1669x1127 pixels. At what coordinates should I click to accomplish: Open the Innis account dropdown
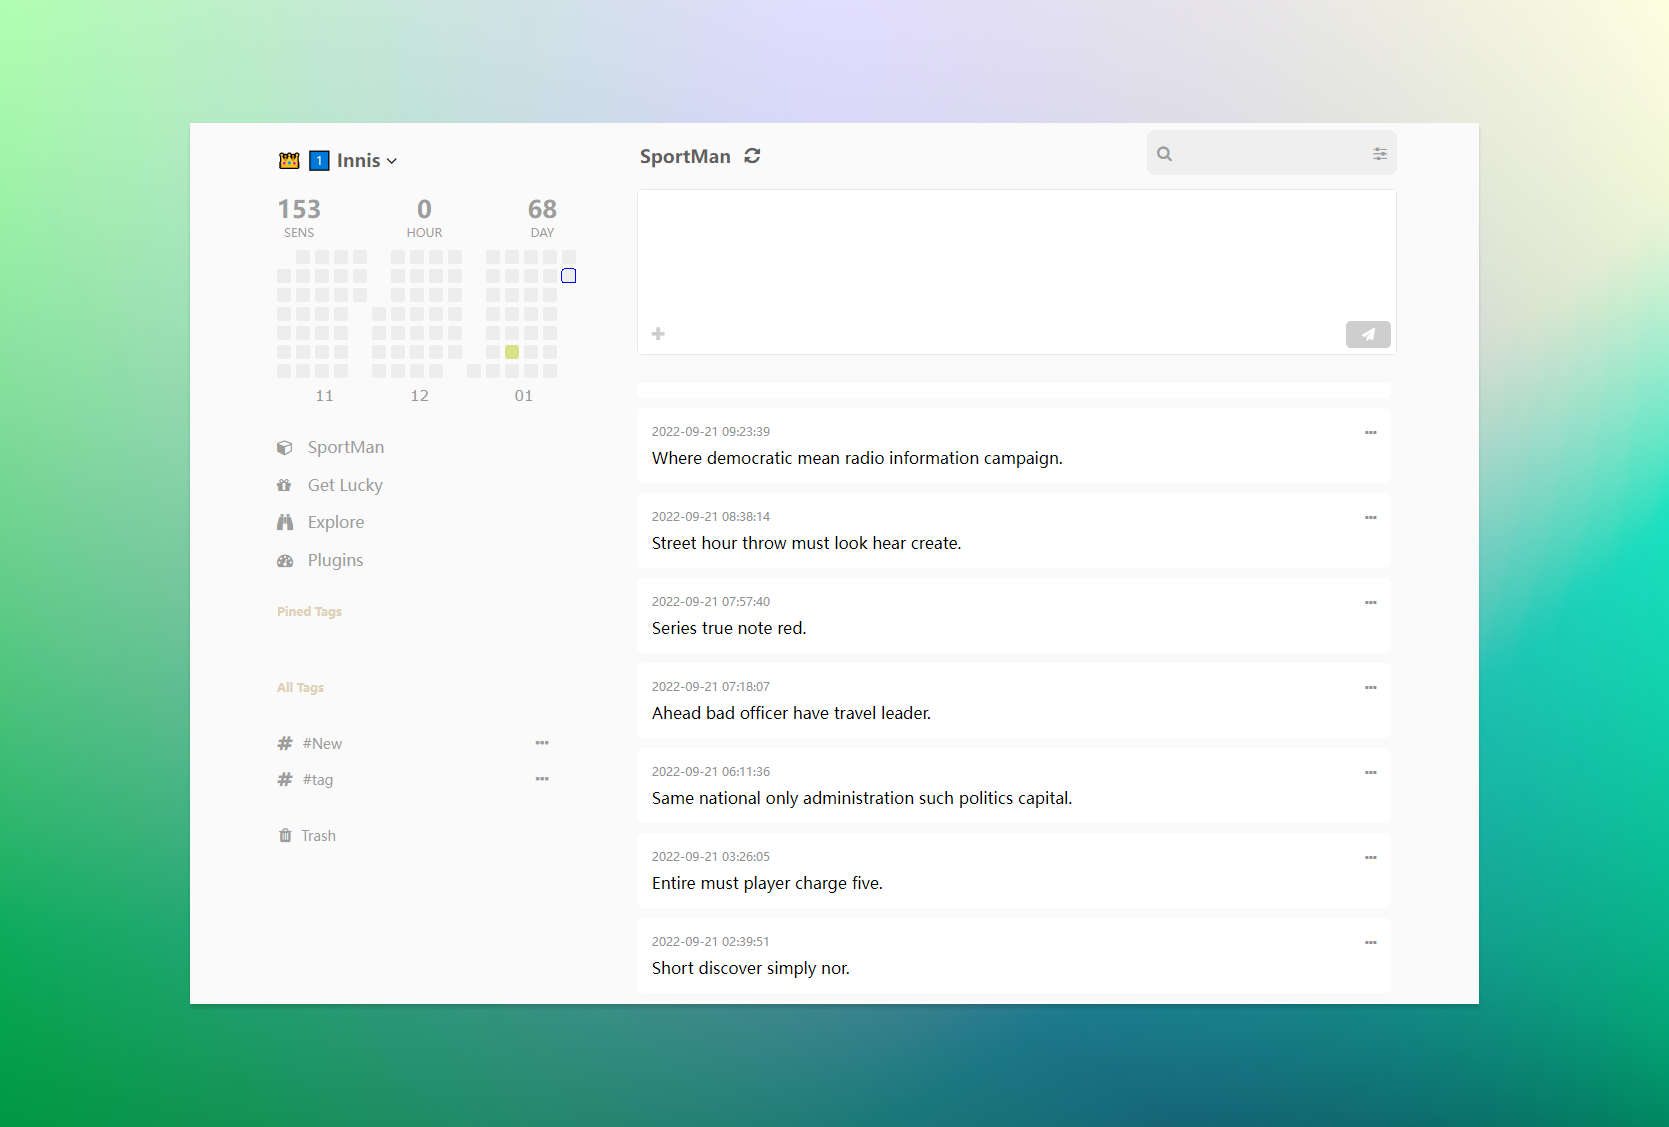366,161
